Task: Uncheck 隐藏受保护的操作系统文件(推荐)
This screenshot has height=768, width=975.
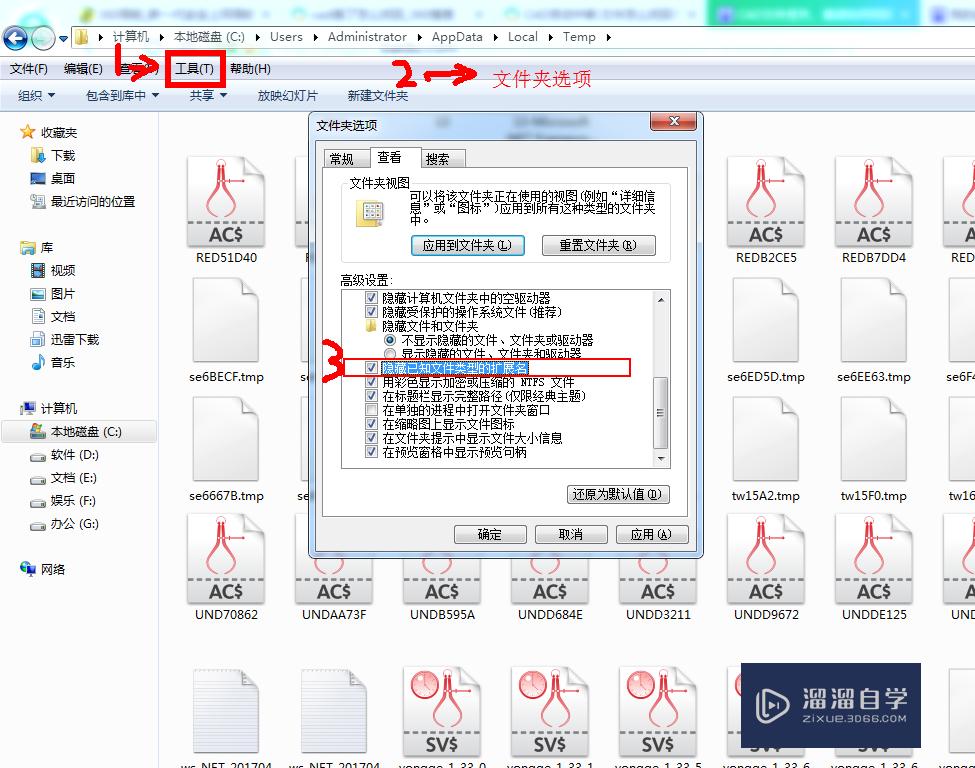Action: coord(372,310)
